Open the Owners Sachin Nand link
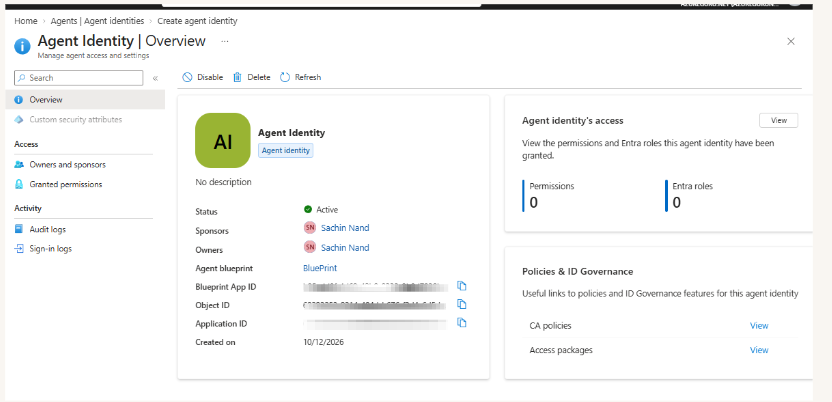This screenshot has height=402, width=832. (345, 248)
